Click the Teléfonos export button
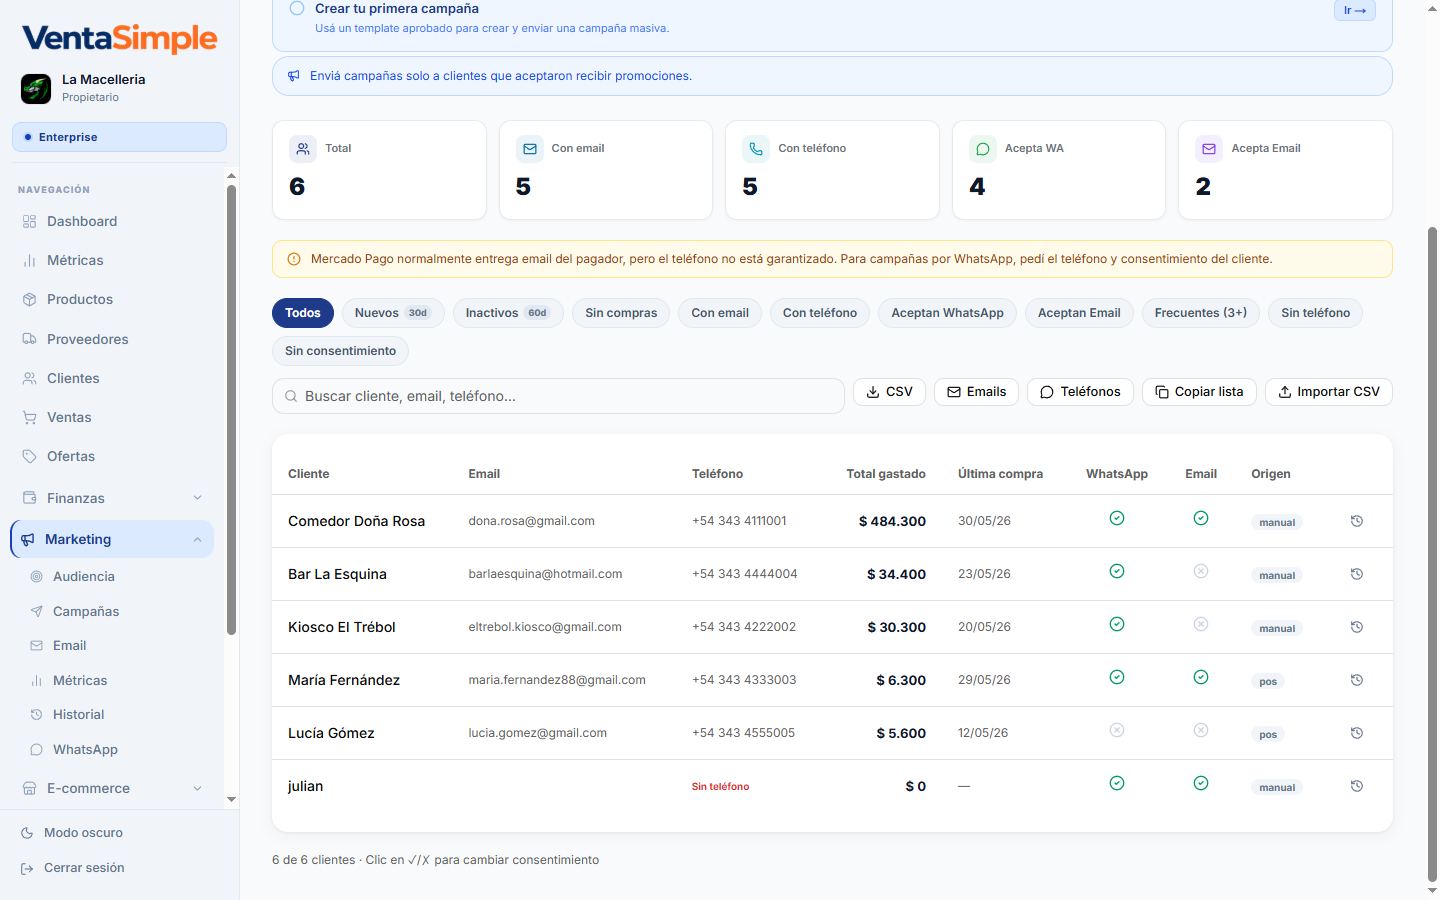The image size is (1440, 900). 1080,392
